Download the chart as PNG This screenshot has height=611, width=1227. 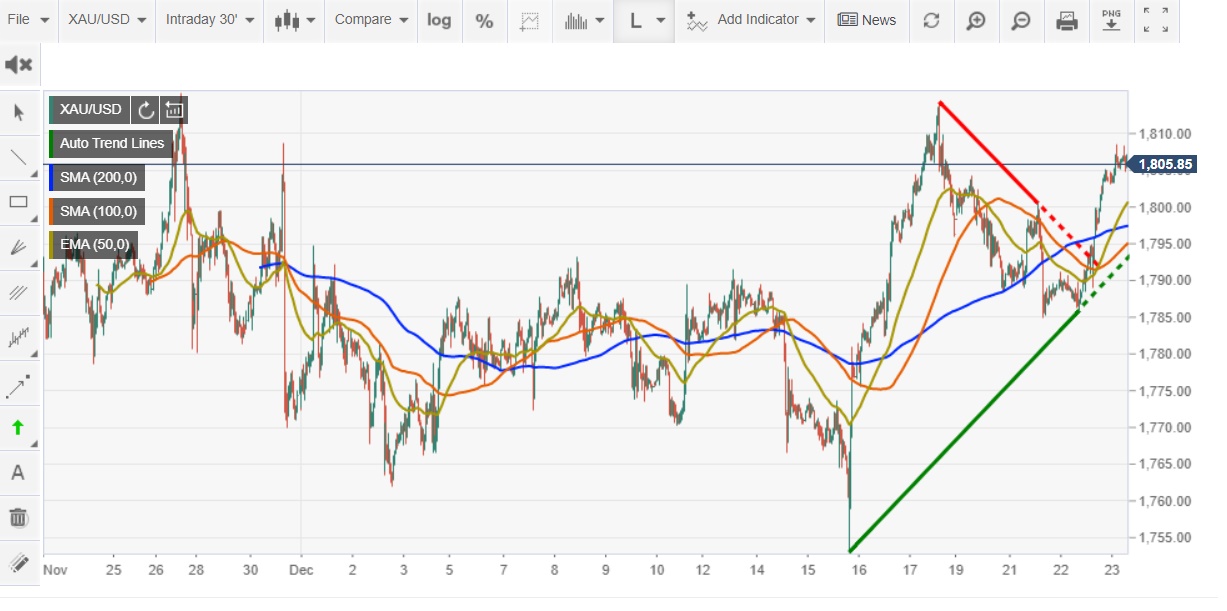tap(1111, 20)
